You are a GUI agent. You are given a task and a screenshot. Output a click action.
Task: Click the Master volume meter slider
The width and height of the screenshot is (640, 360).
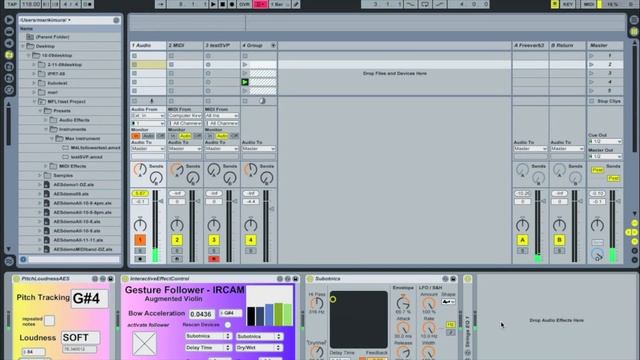612,226
